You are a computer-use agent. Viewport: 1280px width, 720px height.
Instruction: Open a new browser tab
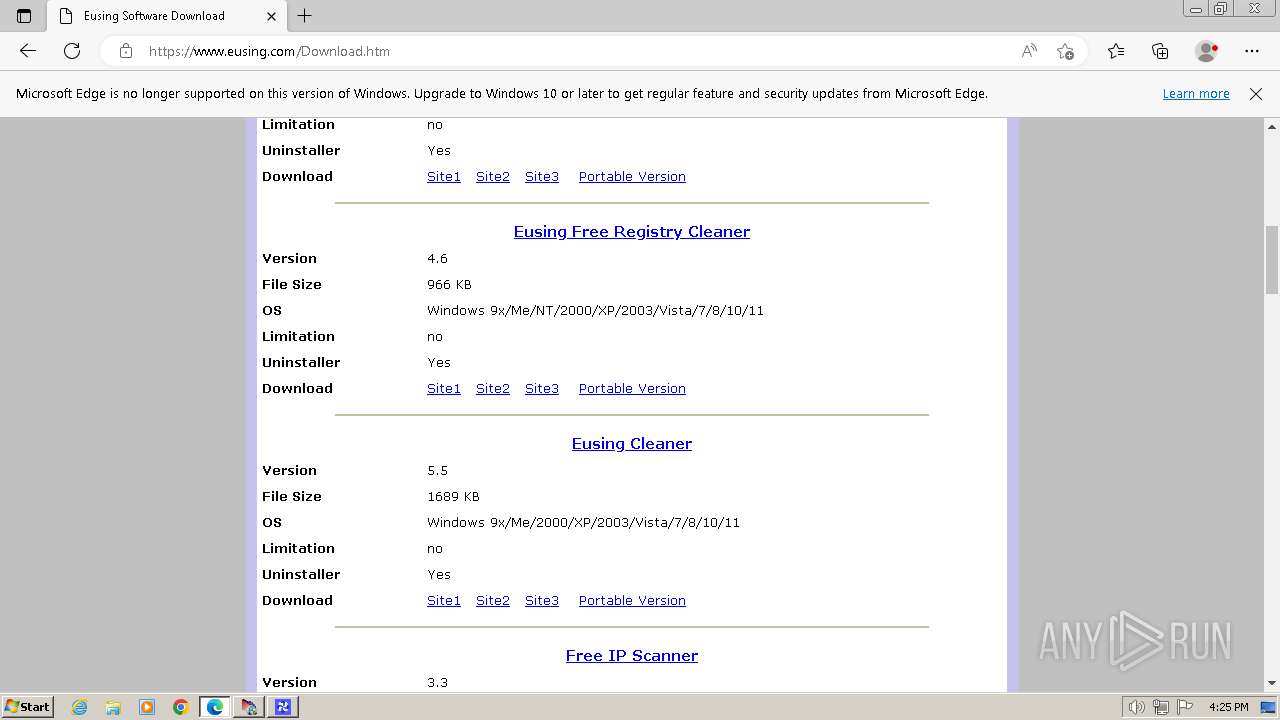pyautogui.click(x=305, y=16)
